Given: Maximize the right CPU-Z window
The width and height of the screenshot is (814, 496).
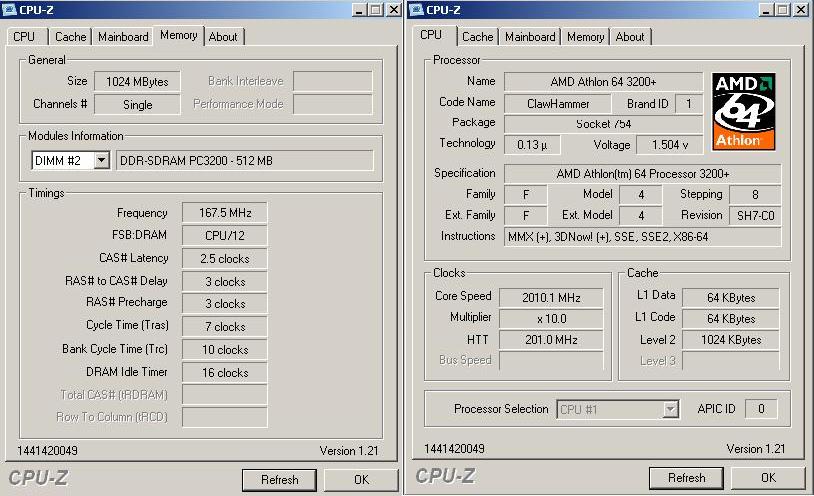Looking at the screenshot, I should [x=783, y=10].
